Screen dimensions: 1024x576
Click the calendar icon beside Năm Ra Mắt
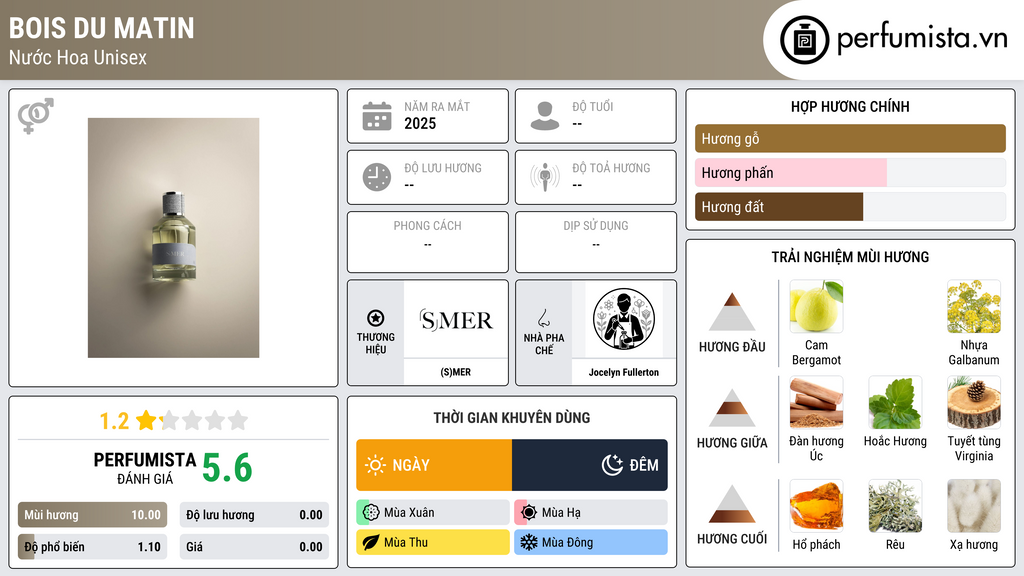click(377, 116)
